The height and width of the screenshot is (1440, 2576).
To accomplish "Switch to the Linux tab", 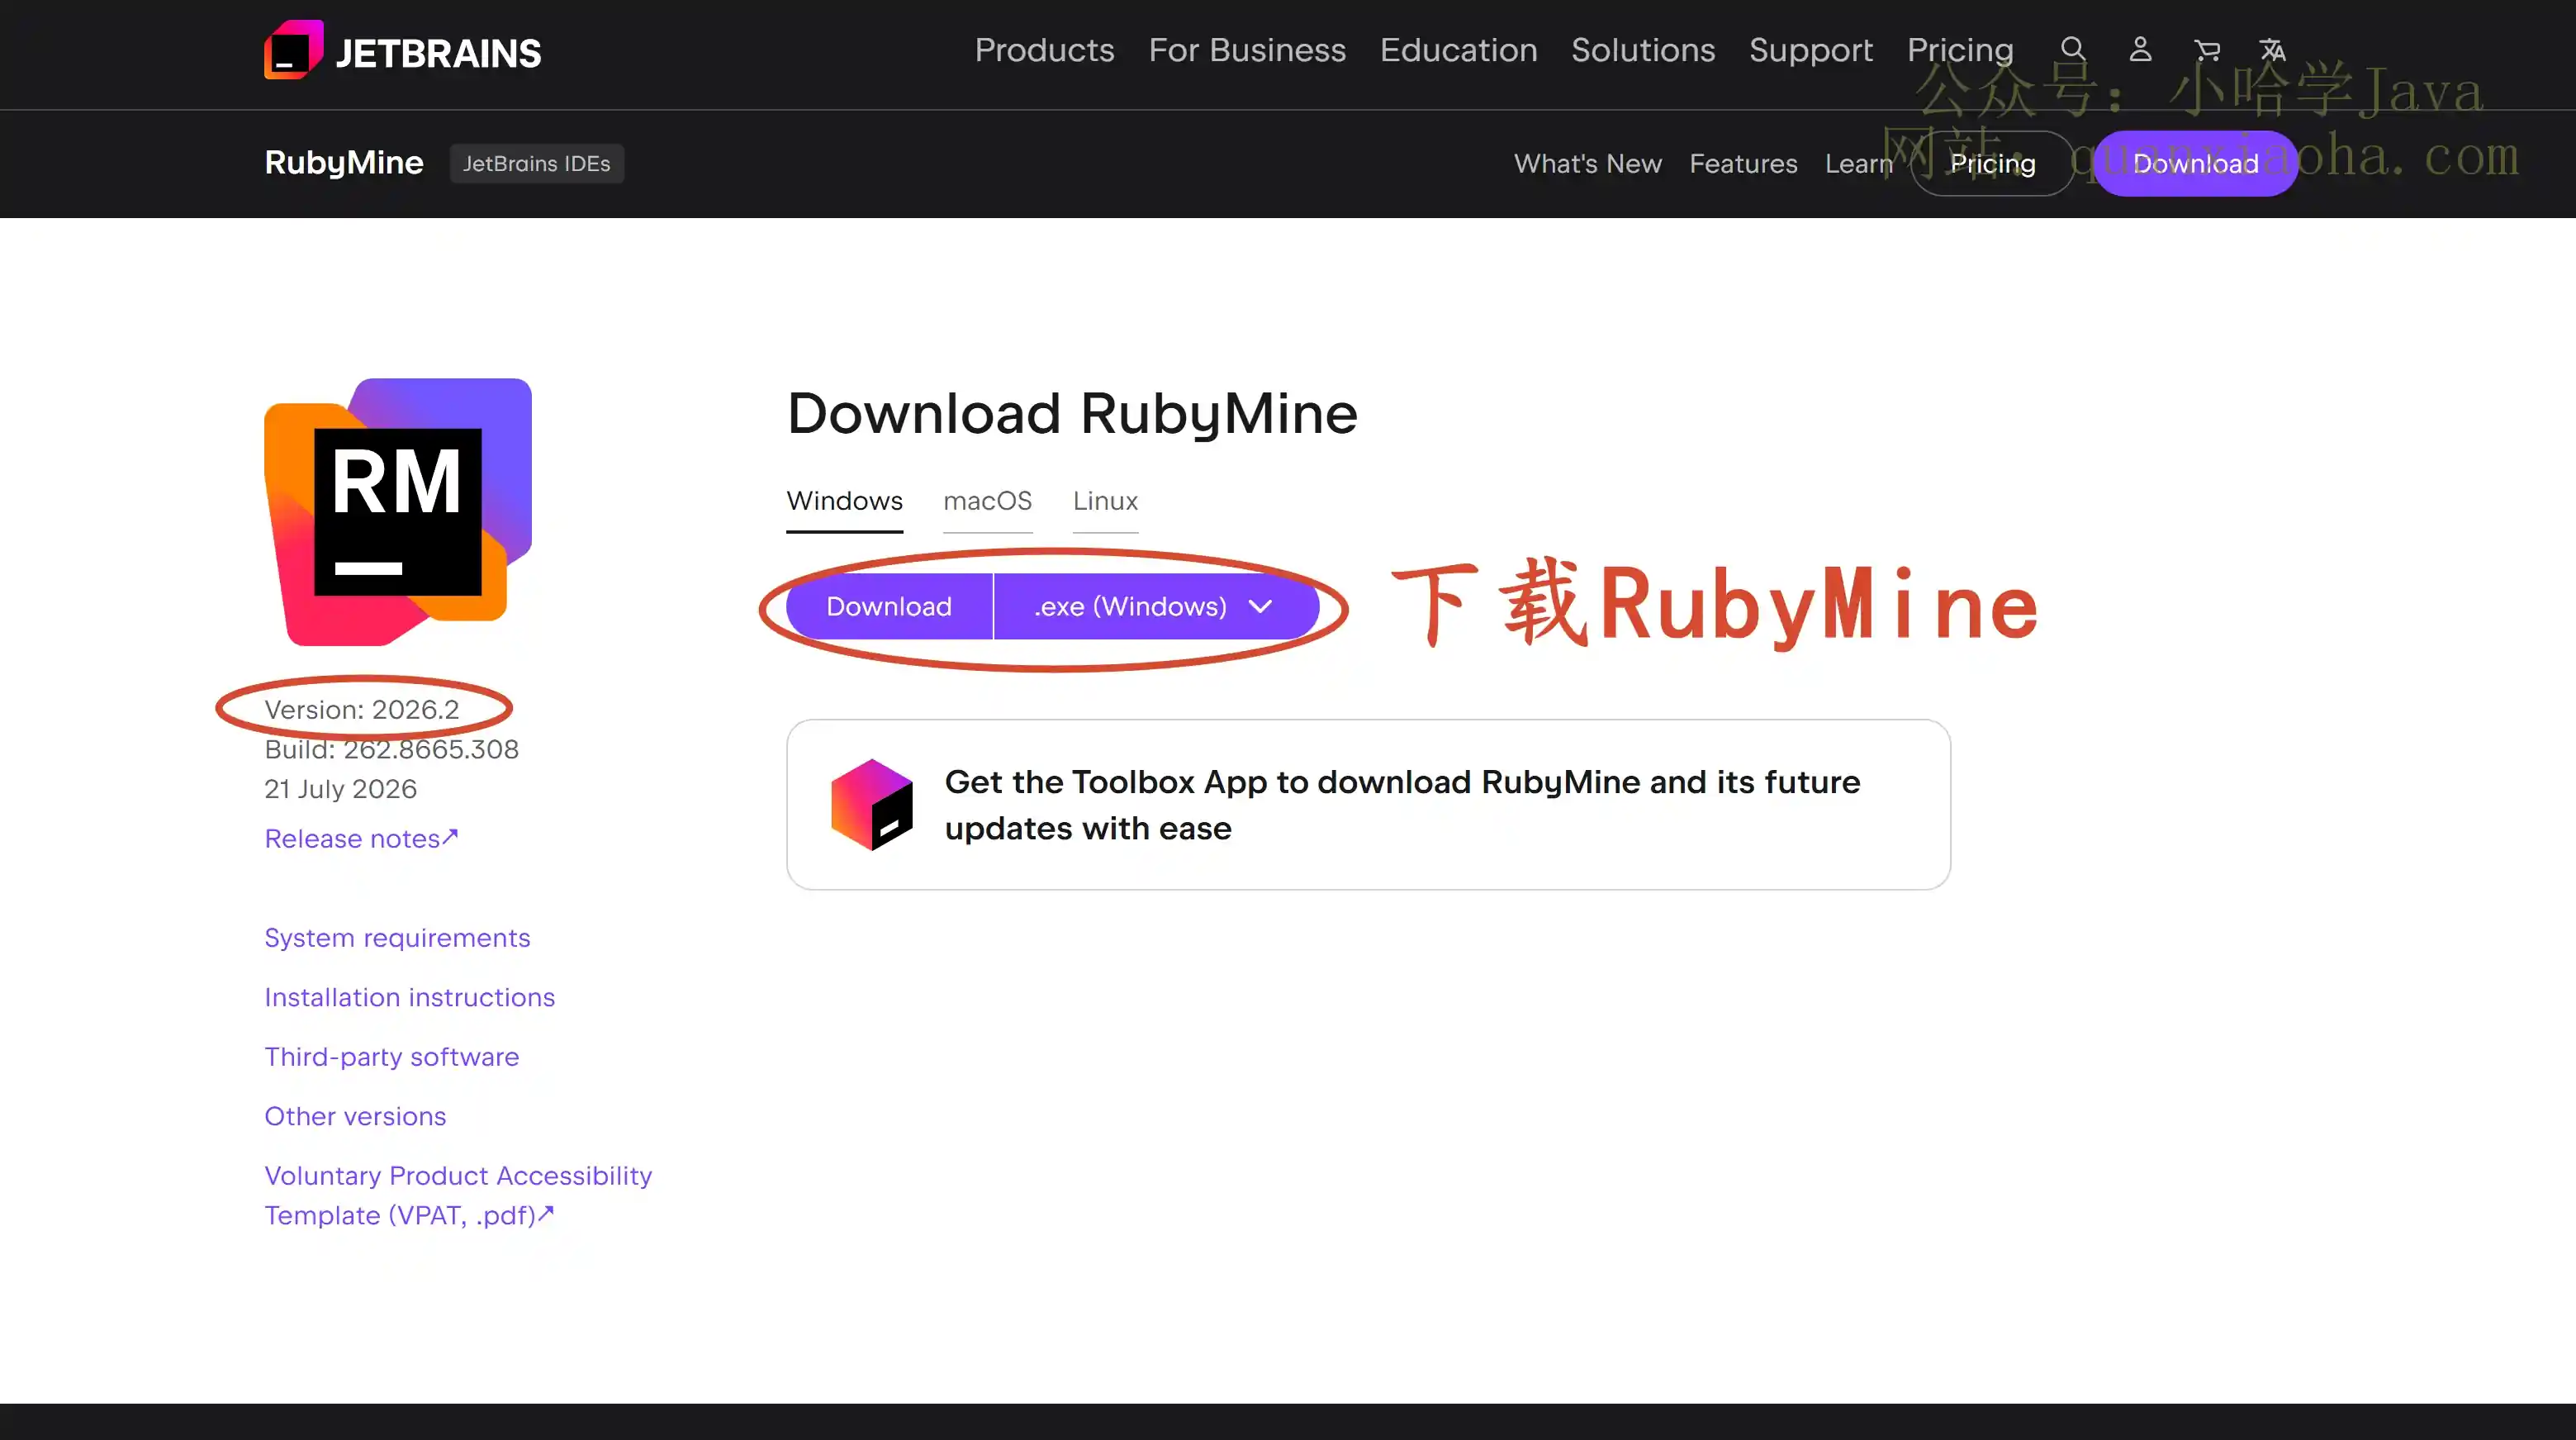I will click(x=1105, y=501).
